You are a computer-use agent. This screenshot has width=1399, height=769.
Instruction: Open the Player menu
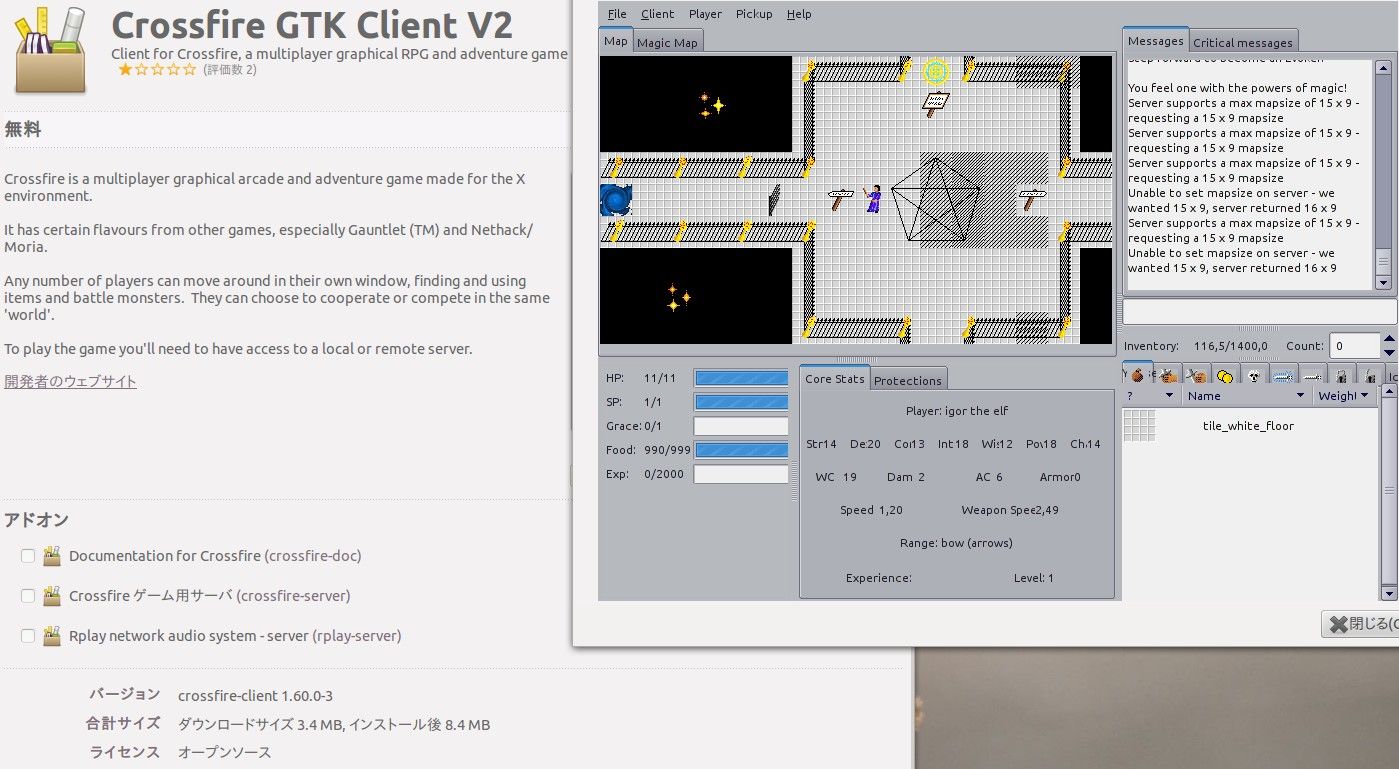point(705,14)
